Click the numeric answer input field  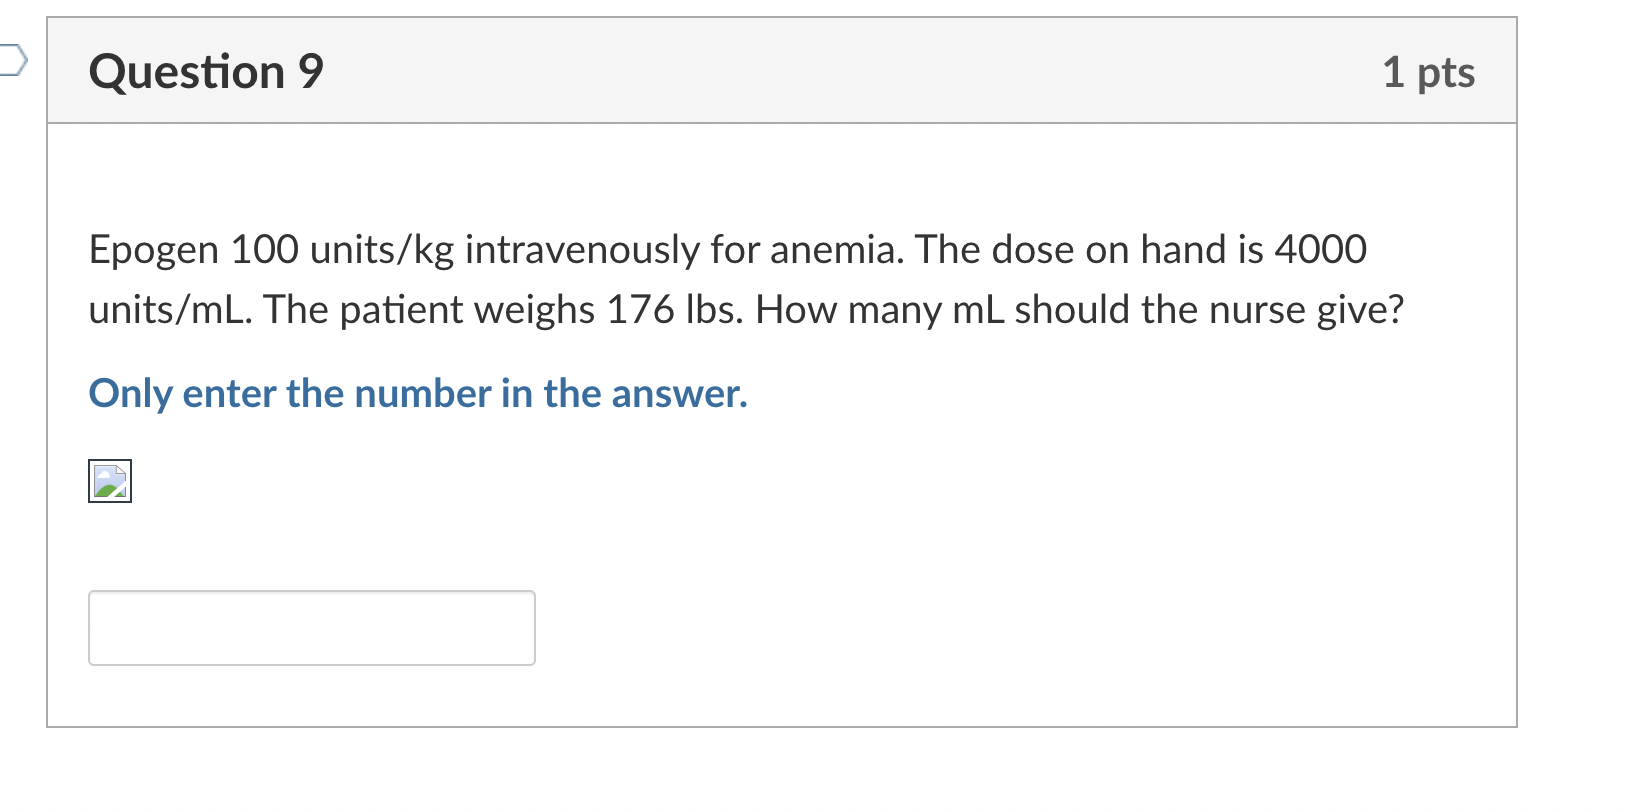pos(312,628)
